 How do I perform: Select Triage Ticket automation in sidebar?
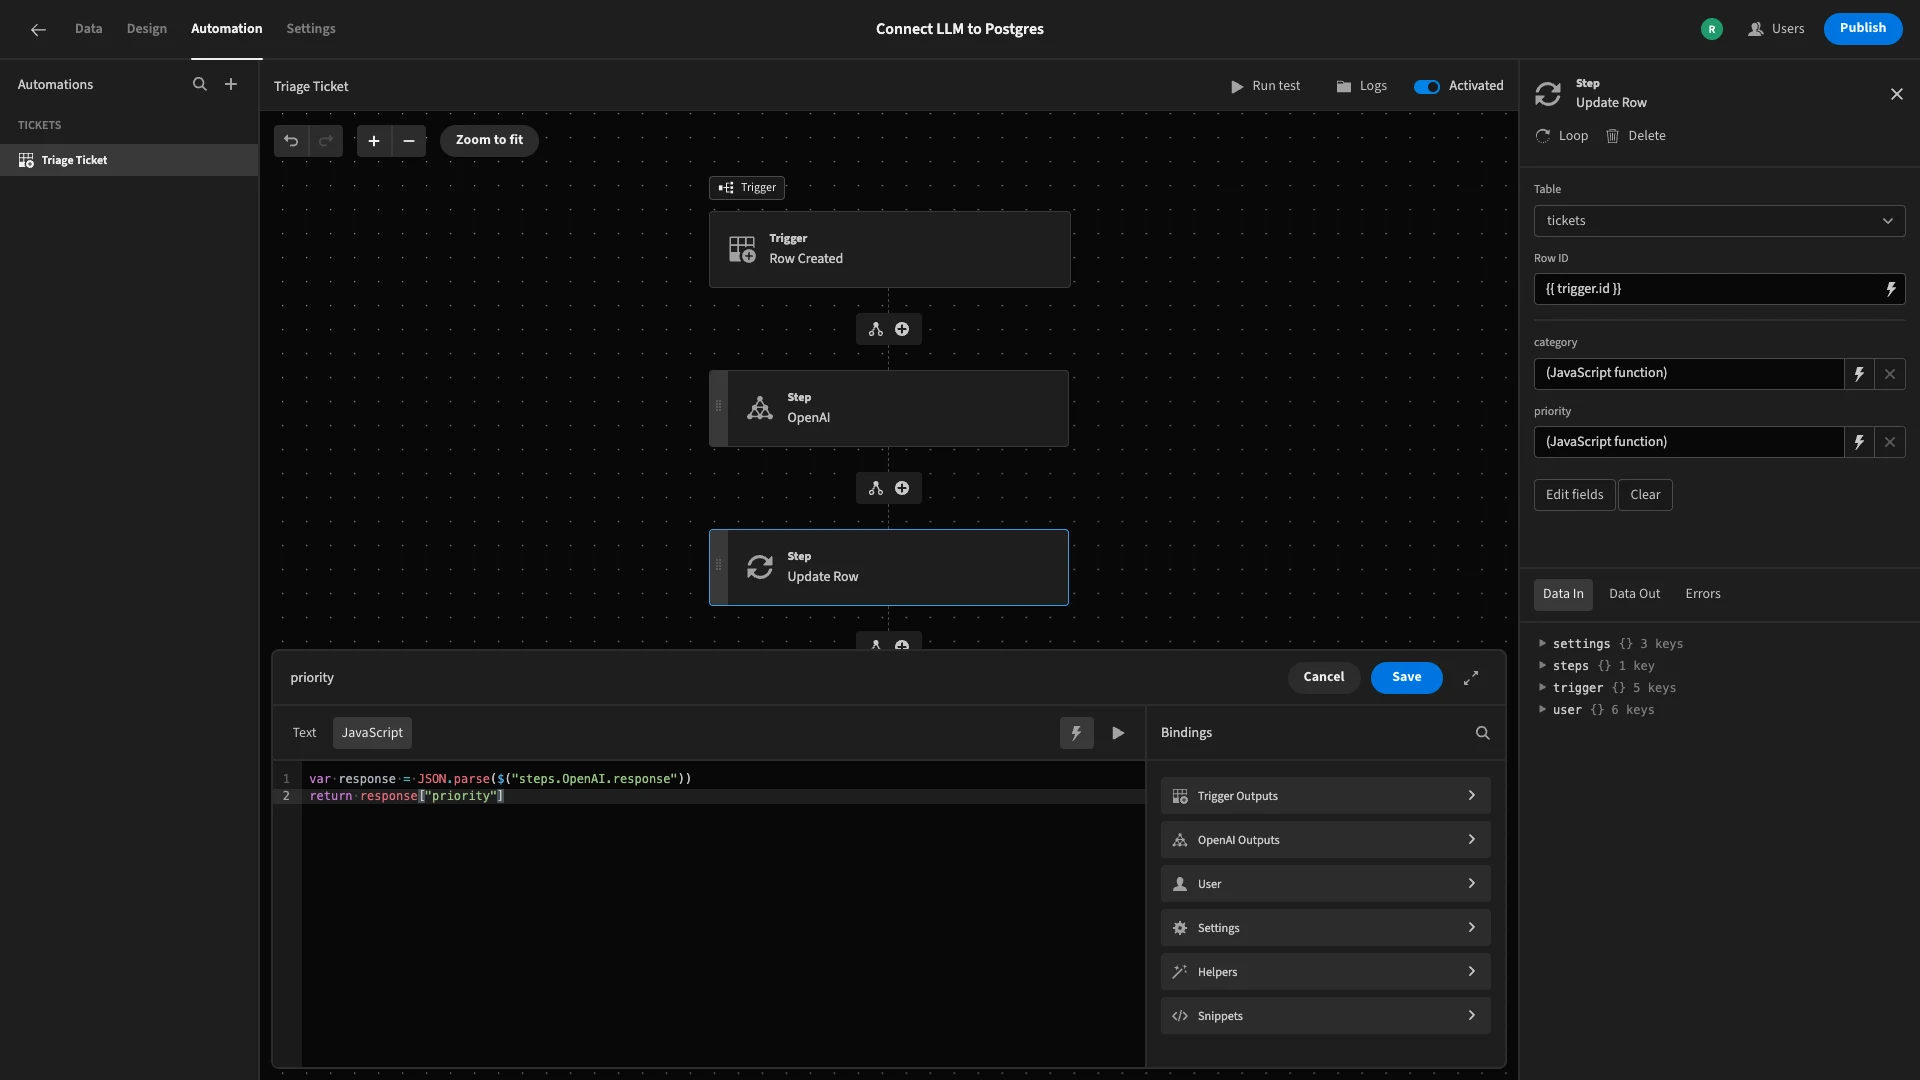[129, 160]
